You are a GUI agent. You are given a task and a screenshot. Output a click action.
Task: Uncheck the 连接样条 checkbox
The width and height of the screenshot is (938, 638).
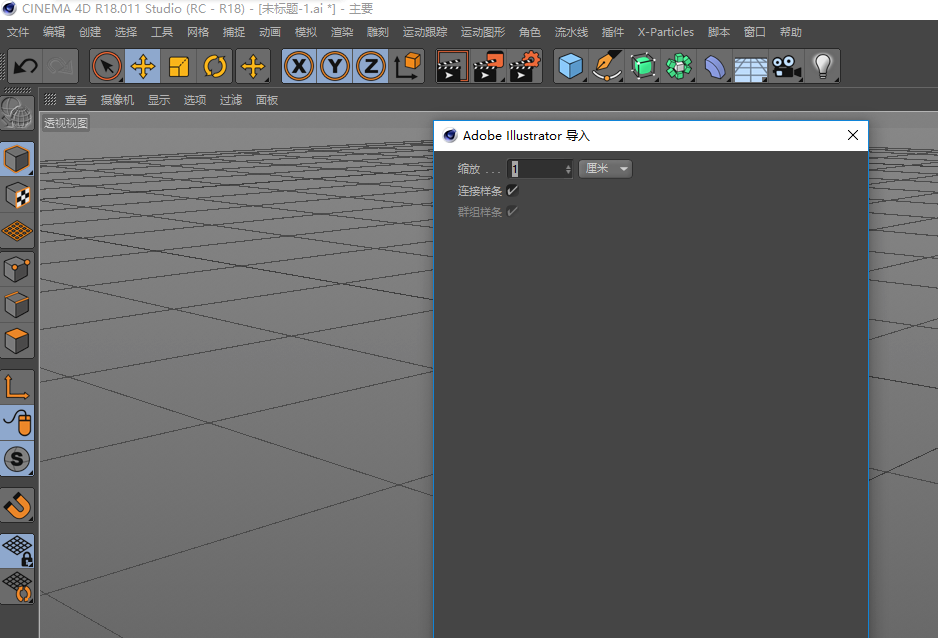tap(512, 190)
